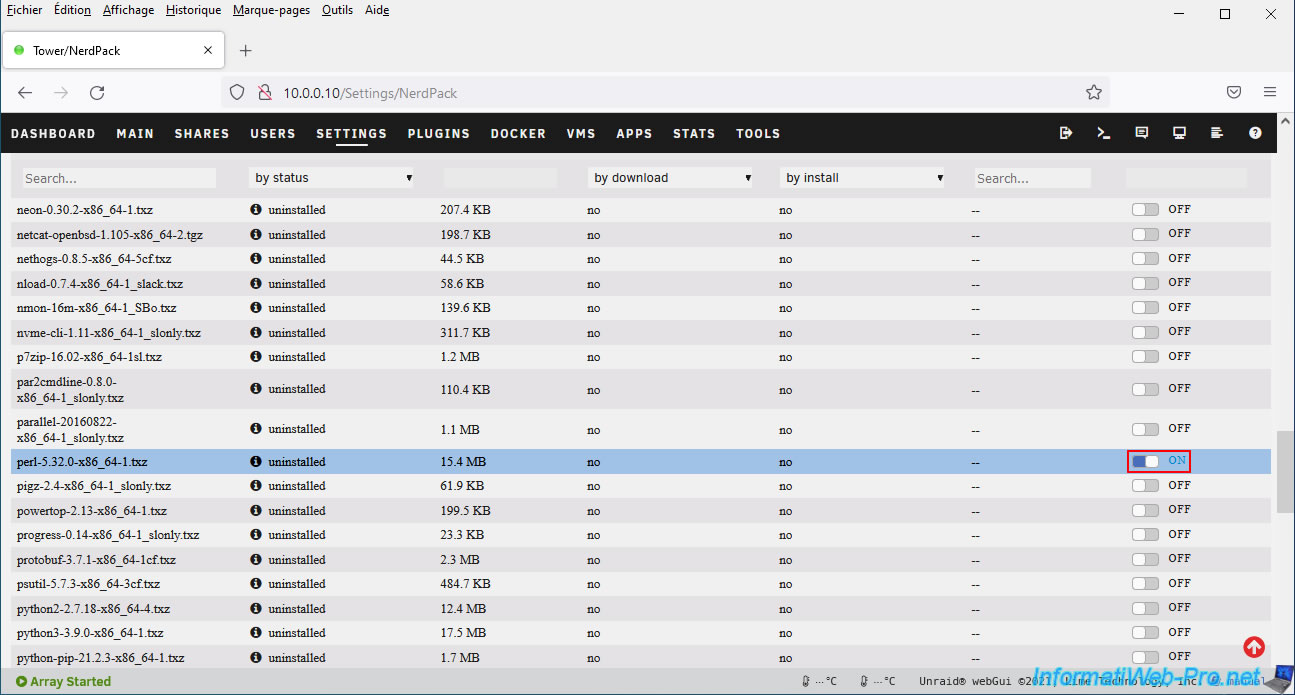Navigate to the DASHBOARD page
The width and height of the screenshot is (1295, 695).
click(53, 134)
